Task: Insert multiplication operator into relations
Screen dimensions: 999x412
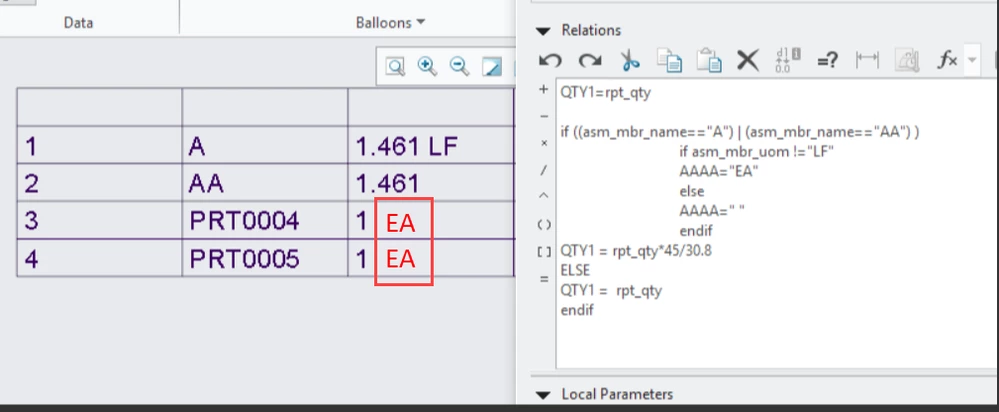Action: click(543, 143)
